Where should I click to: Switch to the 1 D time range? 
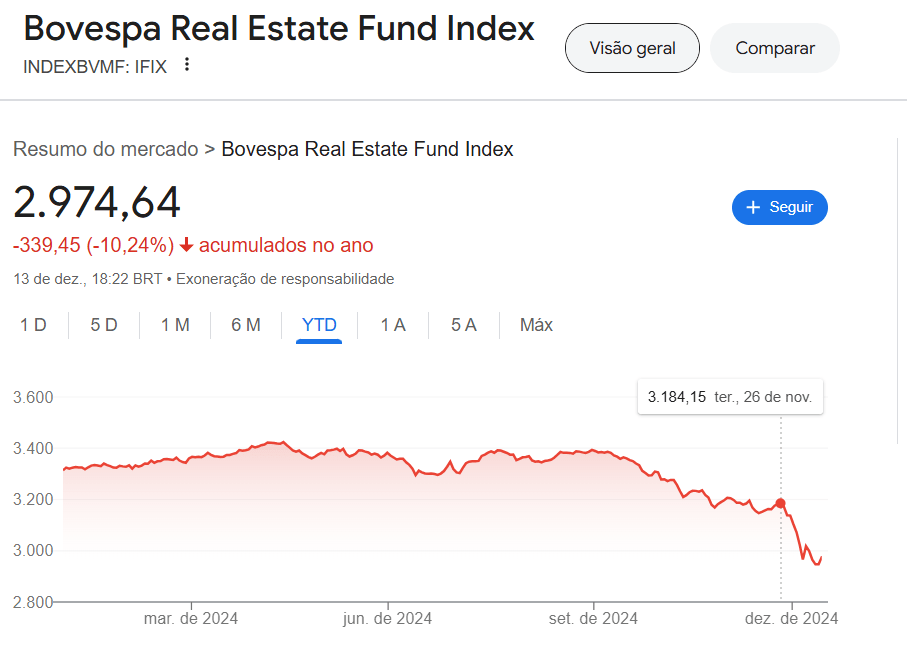34,325
